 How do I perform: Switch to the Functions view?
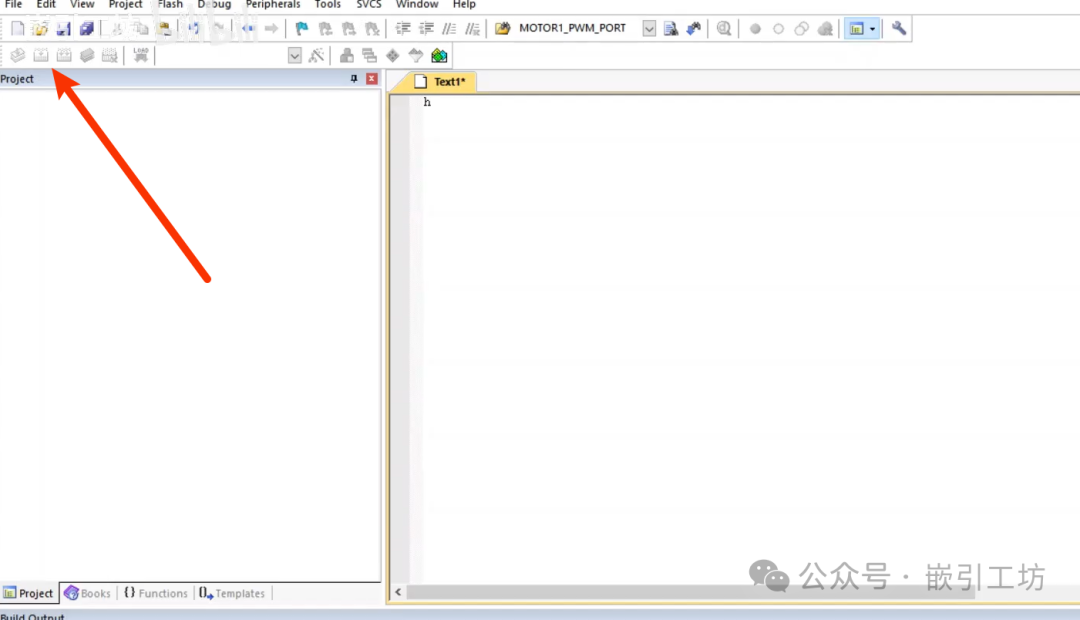click(155, 593)
